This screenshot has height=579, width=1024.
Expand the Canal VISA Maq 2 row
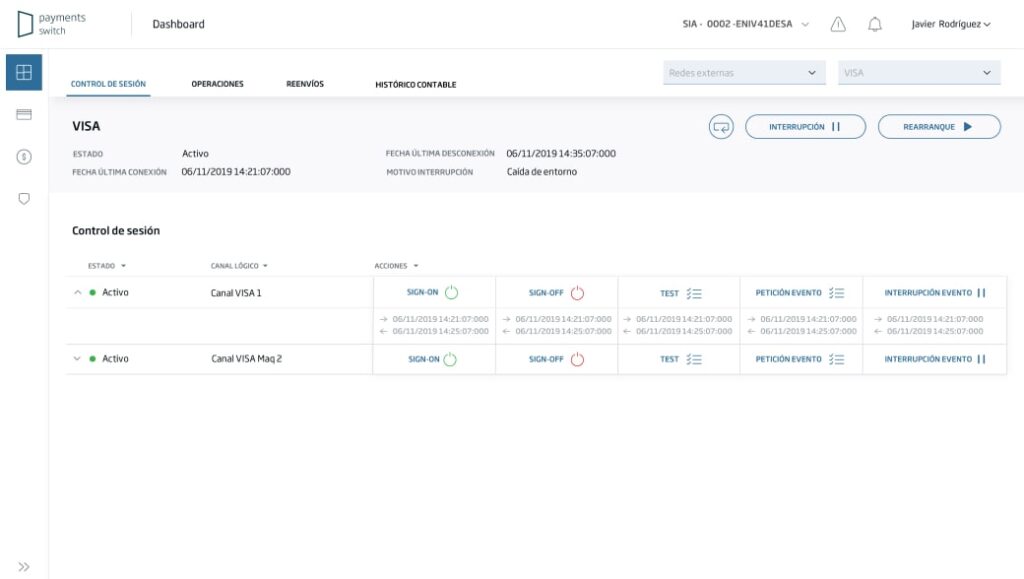tap(77, 359)
